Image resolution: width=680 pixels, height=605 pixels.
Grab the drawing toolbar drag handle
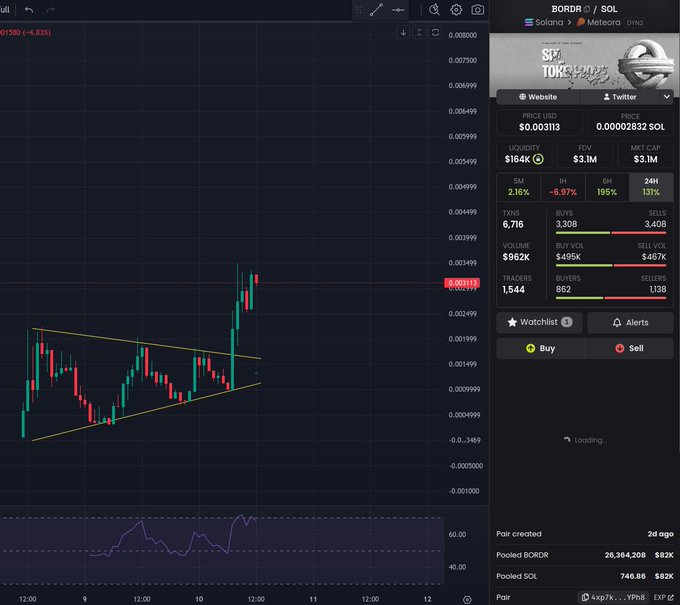coord(358,10)
